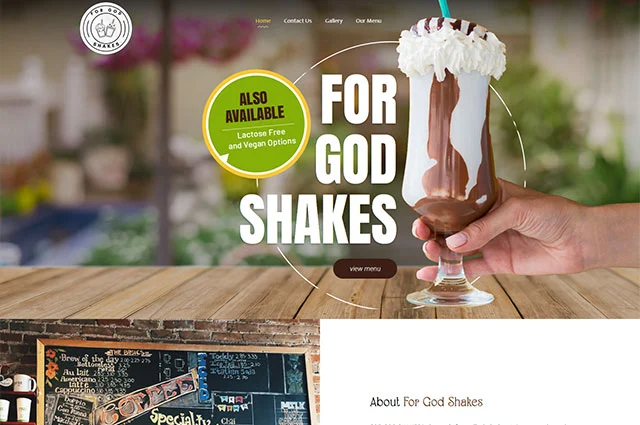Click the Lactose Free and Vegan Options text
The height and width of the screenshot is (425, 640).
click(262, 138)
